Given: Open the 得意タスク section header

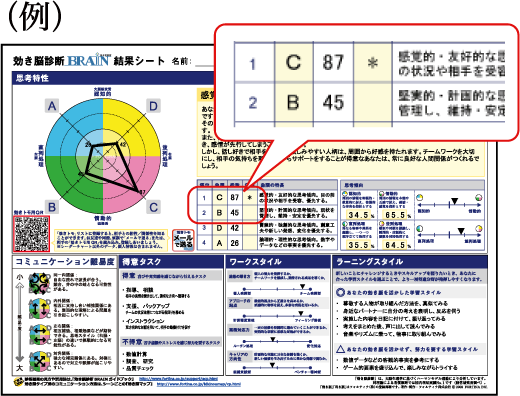Looking at the screenshot, I should 171,262.
